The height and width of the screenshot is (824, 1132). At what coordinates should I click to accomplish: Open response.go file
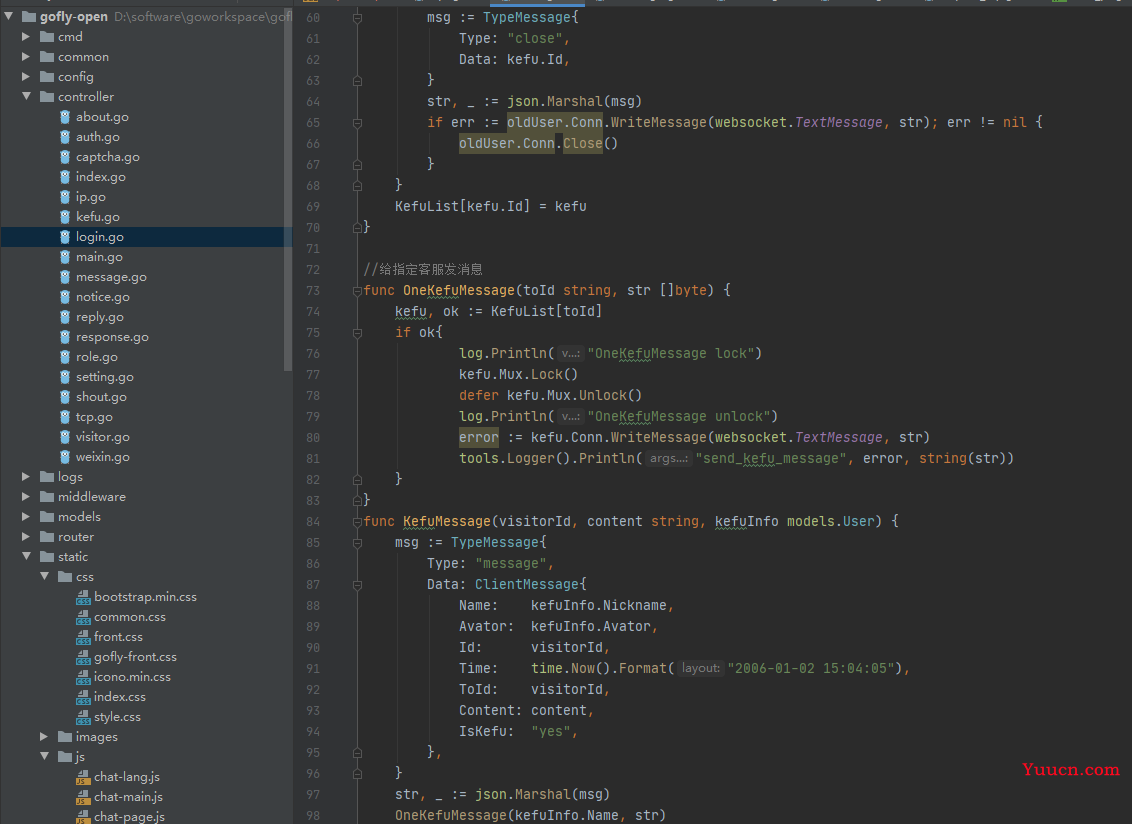click(x=112, y=337)
